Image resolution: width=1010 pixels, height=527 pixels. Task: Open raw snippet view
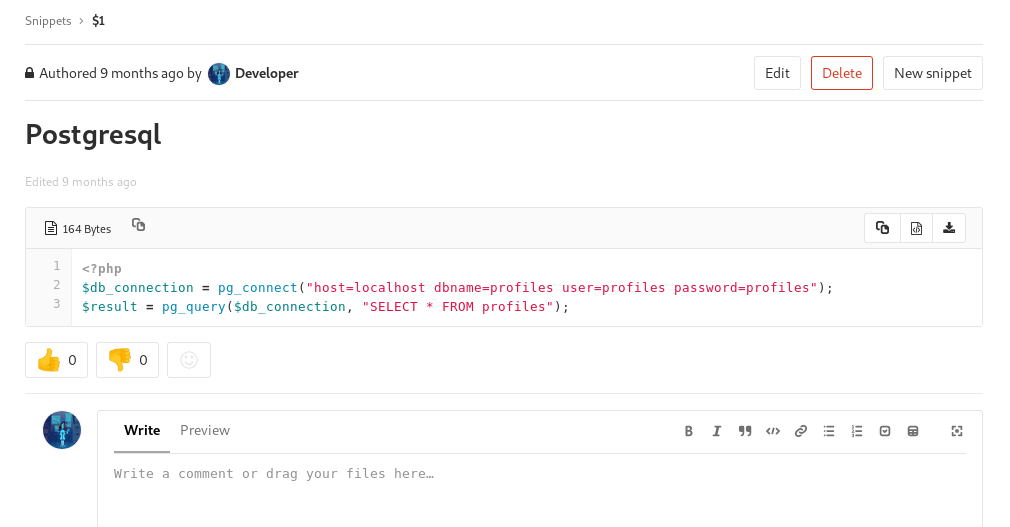pyautogui.click(x=916, y=228)
